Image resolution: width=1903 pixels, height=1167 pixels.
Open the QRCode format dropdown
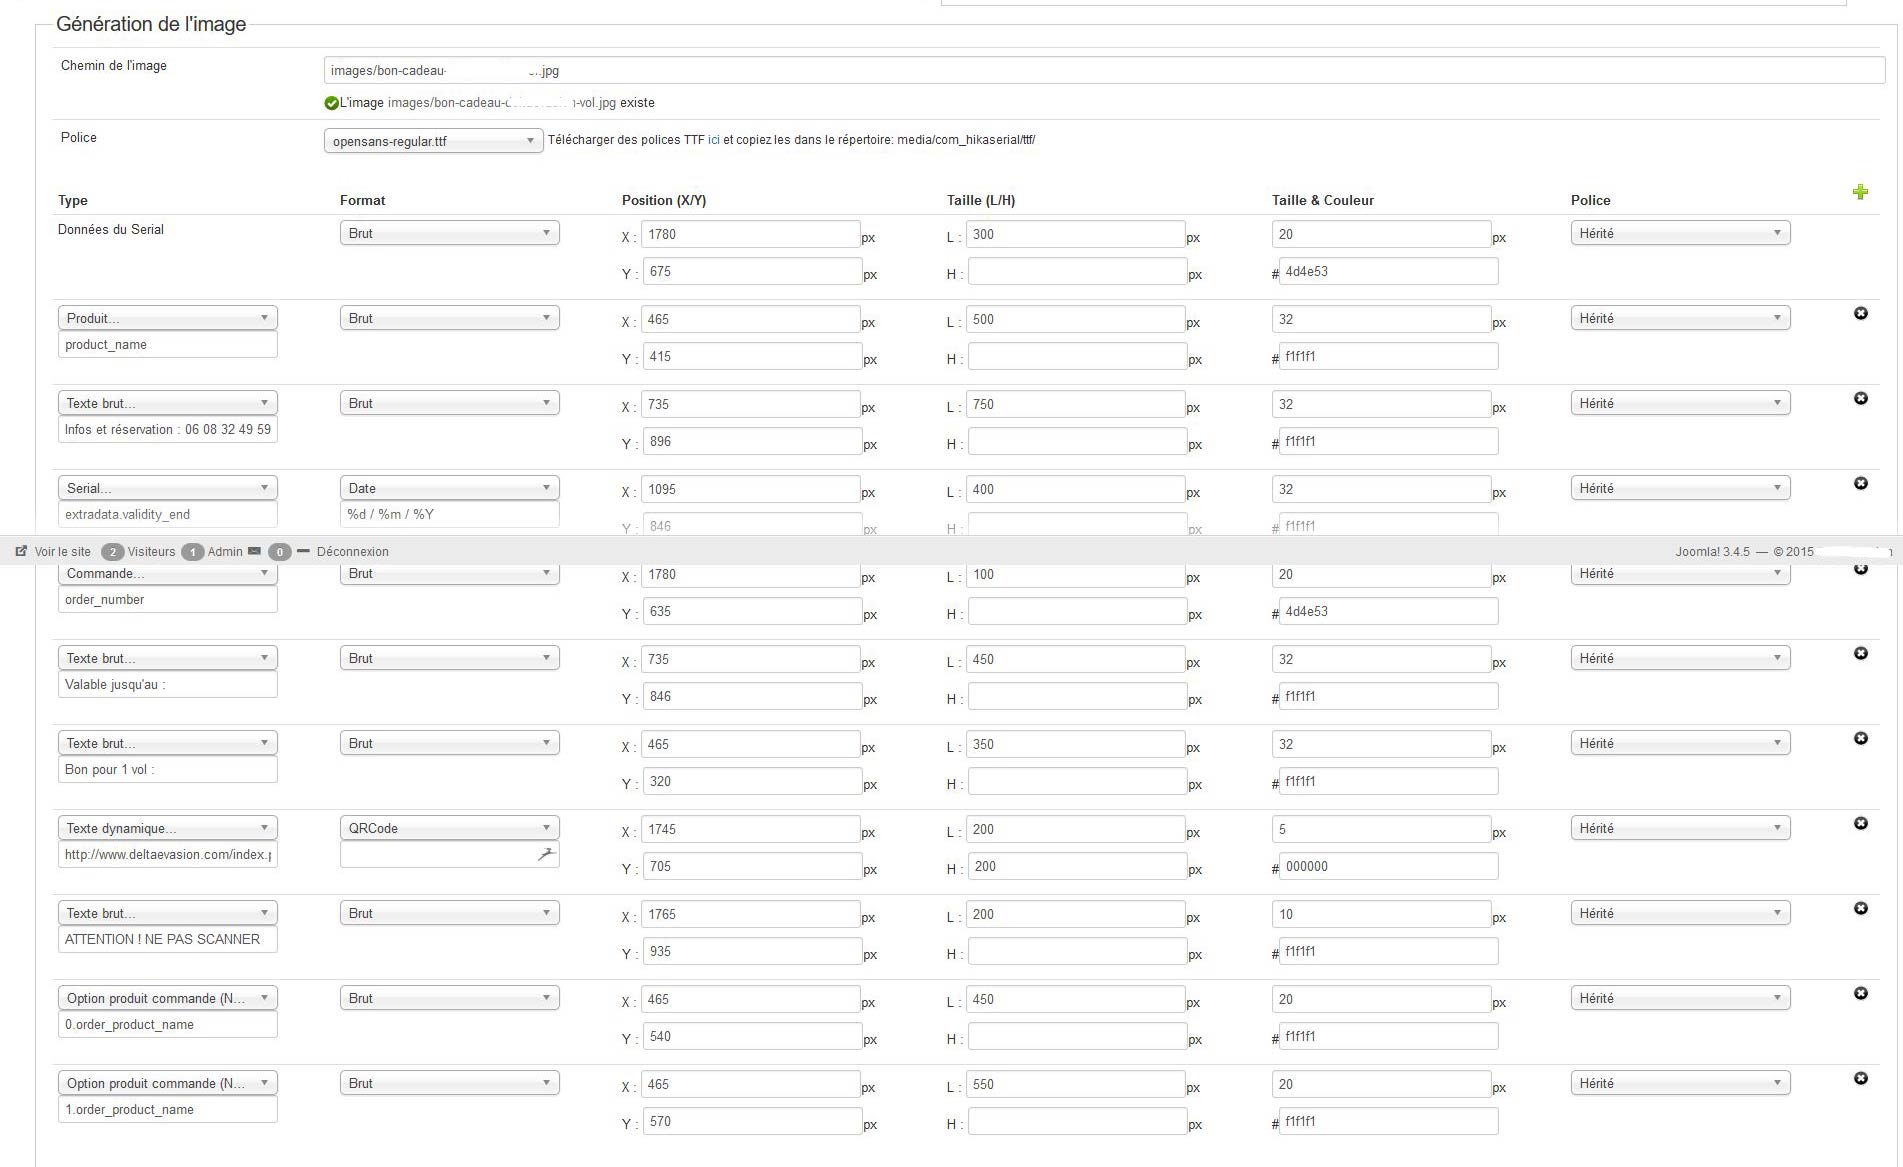coord(449,828)
